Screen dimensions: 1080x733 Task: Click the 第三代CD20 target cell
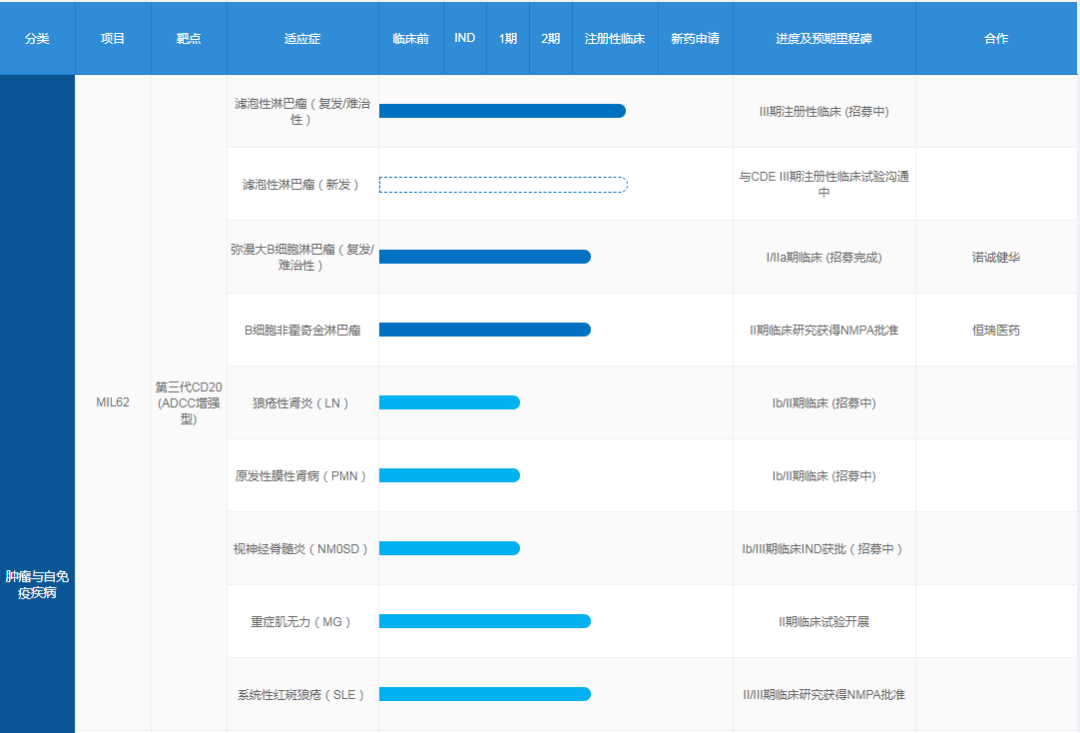point(188,403)
